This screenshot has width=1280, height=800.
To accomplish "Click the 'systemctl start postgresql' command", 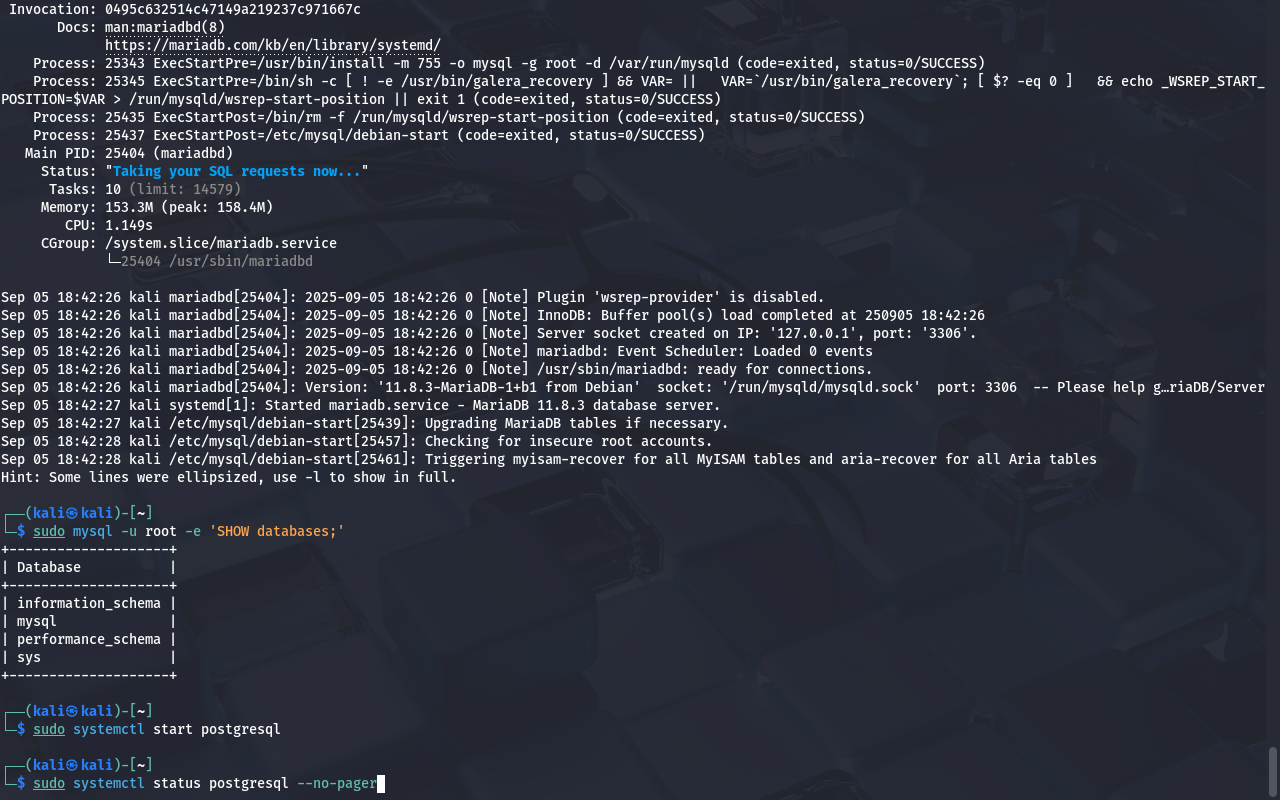I will pyautogui.click(x=177, y=729).
